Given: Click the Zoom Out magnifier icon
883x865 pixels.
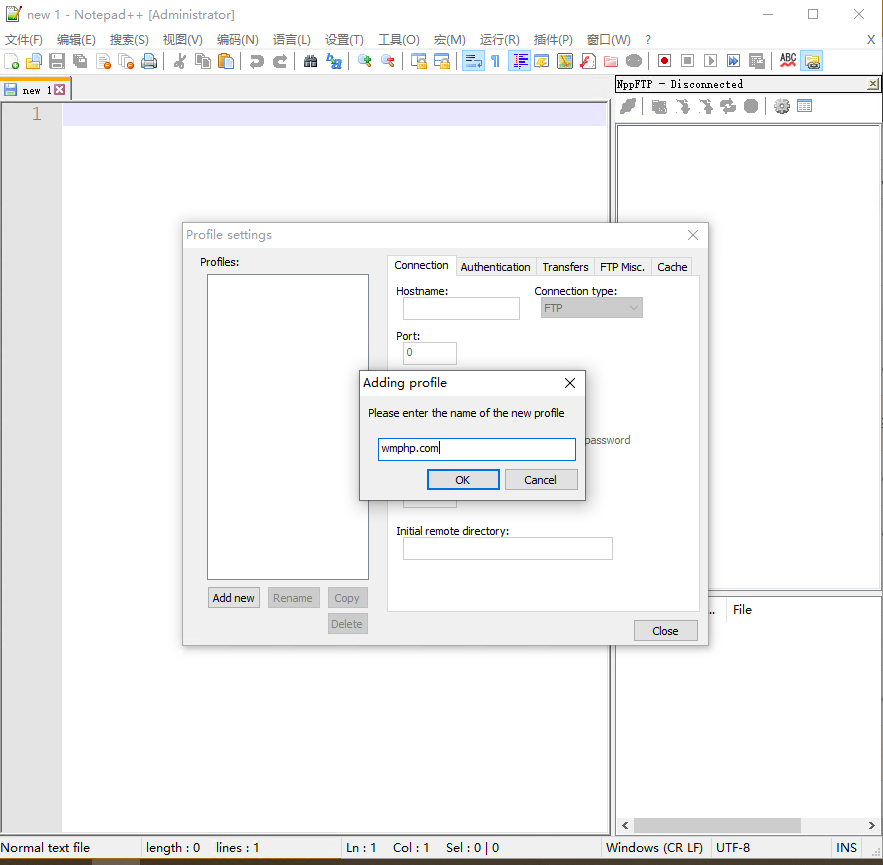Looking at the screenshot, I should click(x=387, y=61).
